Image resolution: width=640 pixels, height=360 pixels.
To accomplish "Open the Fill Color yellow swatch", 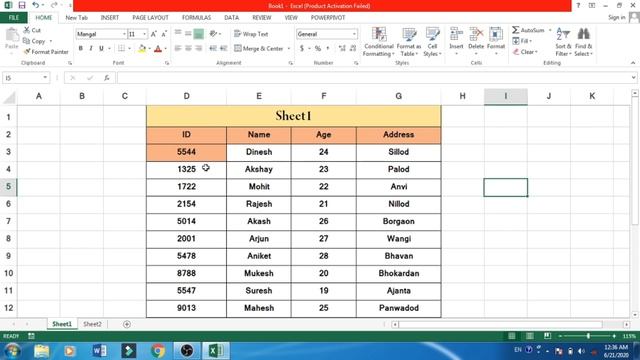I will tap(142, 49).
